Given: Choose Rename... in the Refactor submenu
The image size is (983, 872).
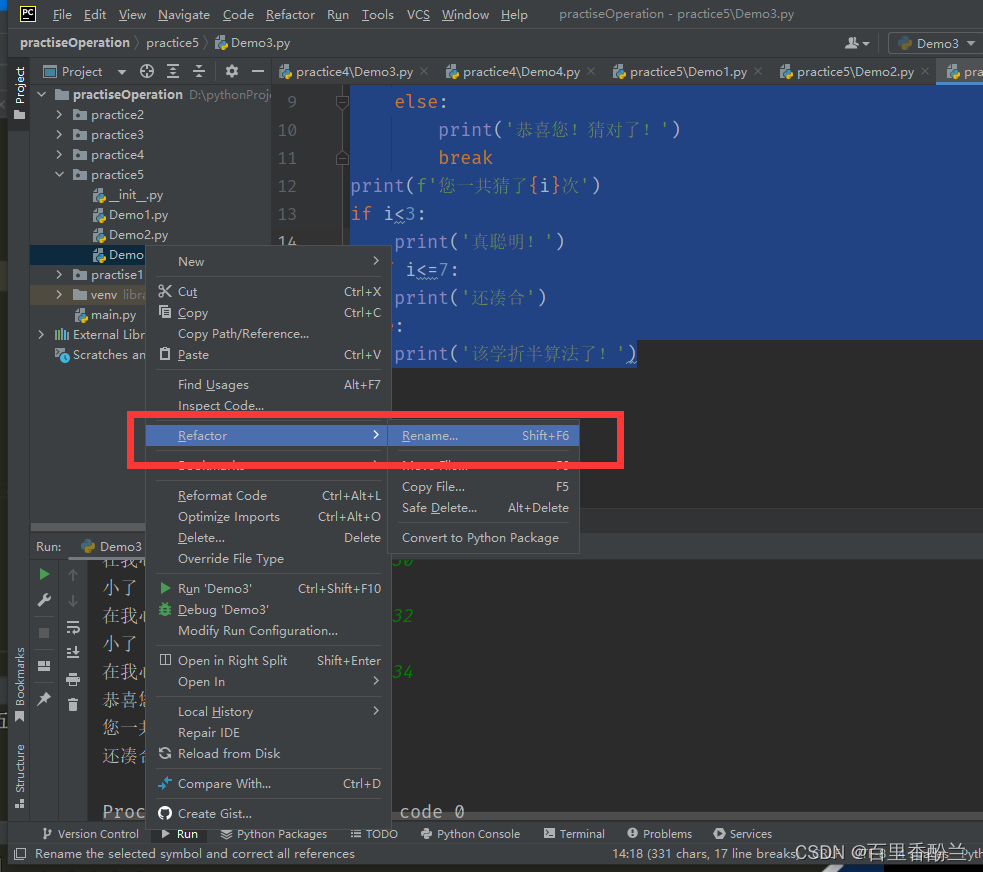Looking at the screenshot, I should click(x=430, y=436).
